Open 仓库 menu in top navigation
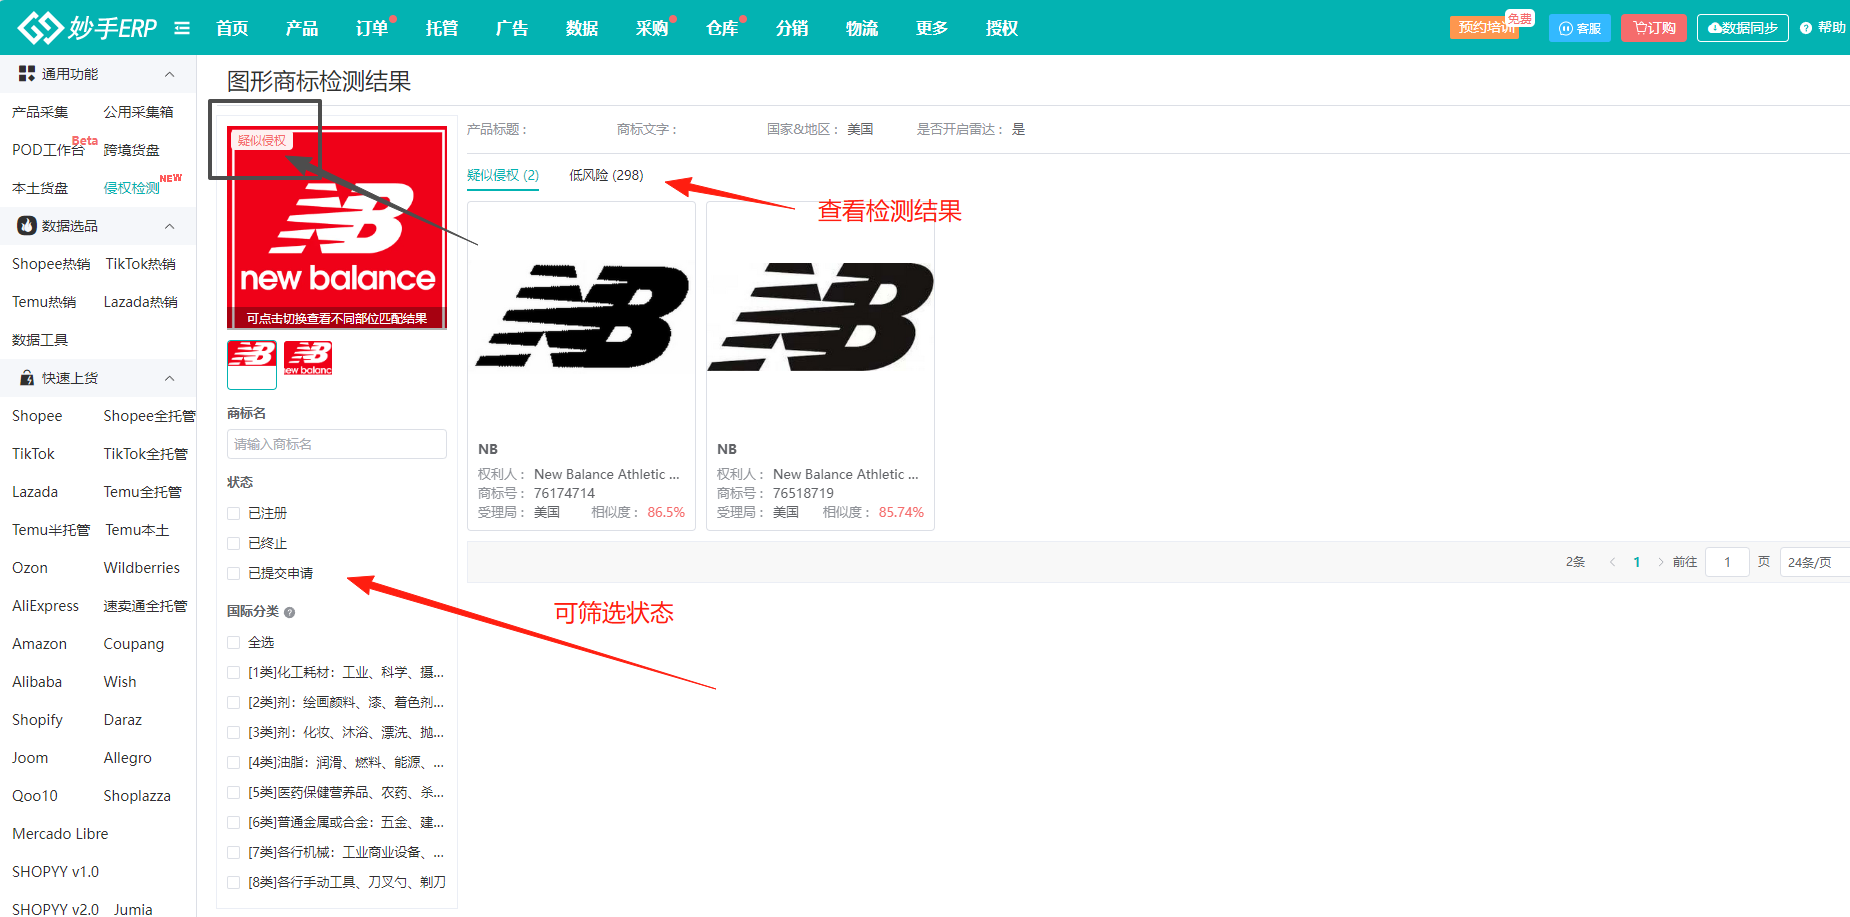 coord(722,28)
